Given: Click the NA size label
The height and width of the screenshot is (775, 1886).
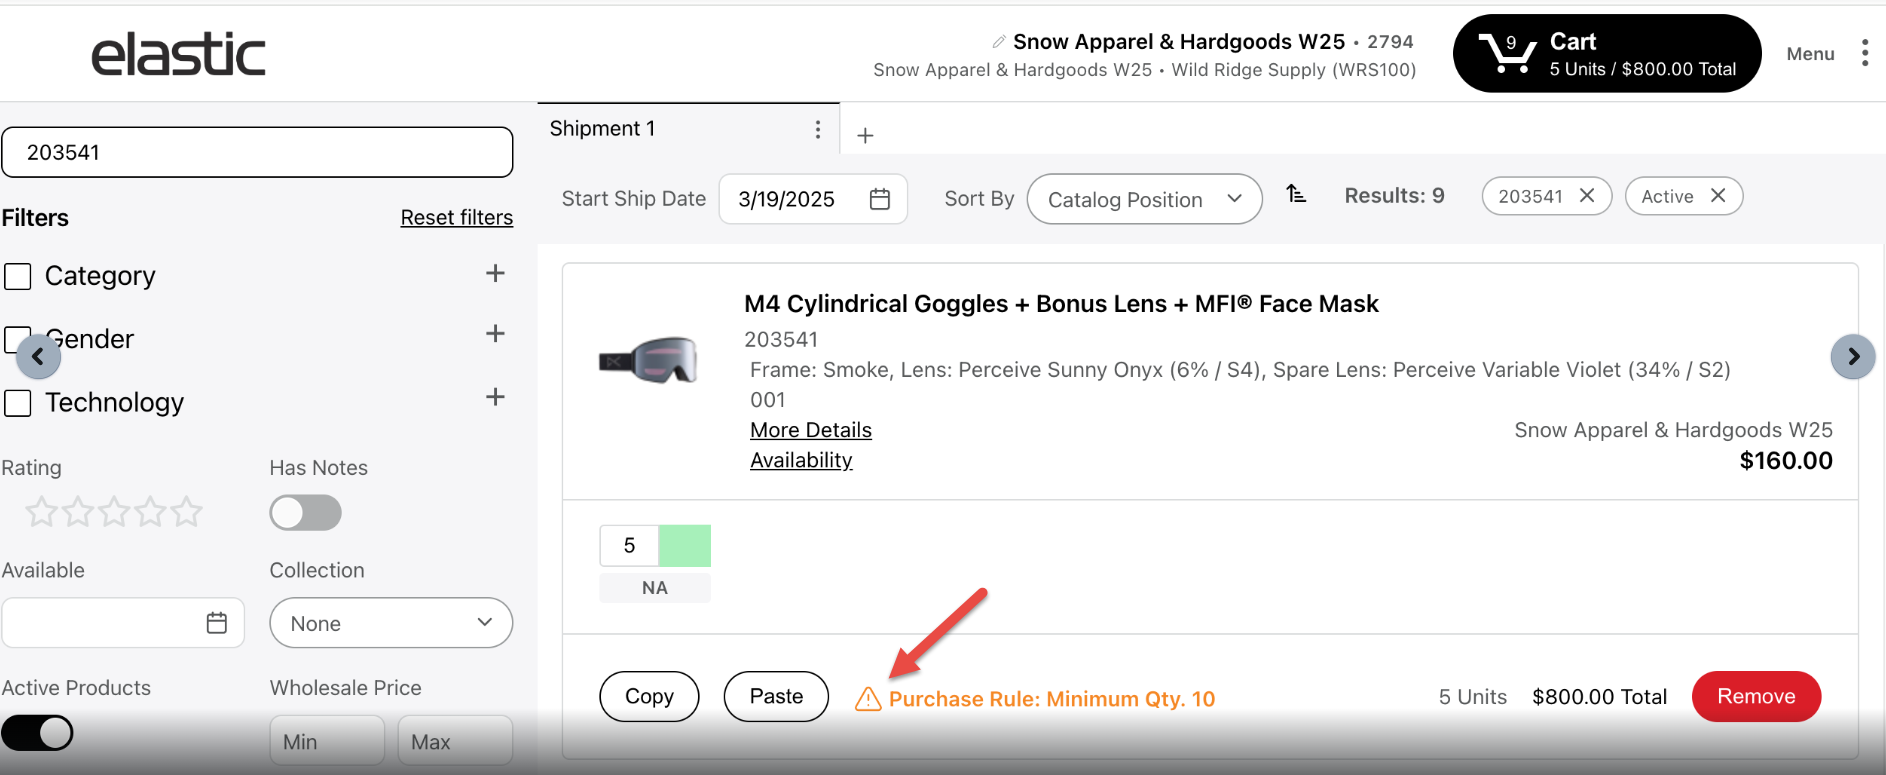Looking at the screenshot, I should pyautogui.click(x=655, y=588).
